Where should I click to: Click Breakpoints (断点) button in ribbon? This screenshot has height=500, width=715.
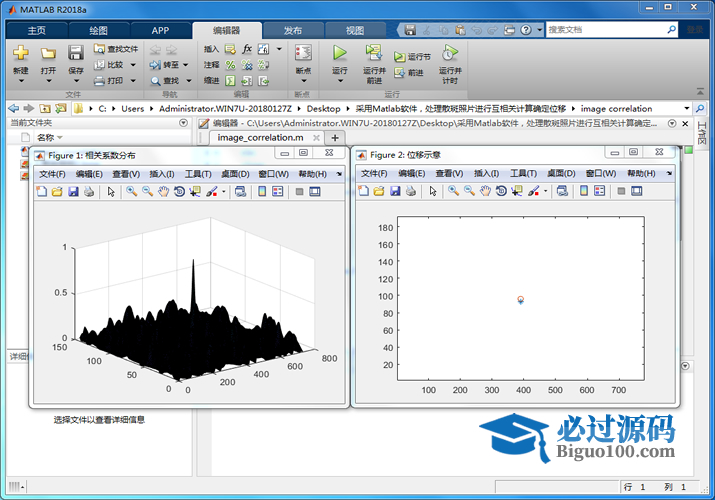(303, 58)
